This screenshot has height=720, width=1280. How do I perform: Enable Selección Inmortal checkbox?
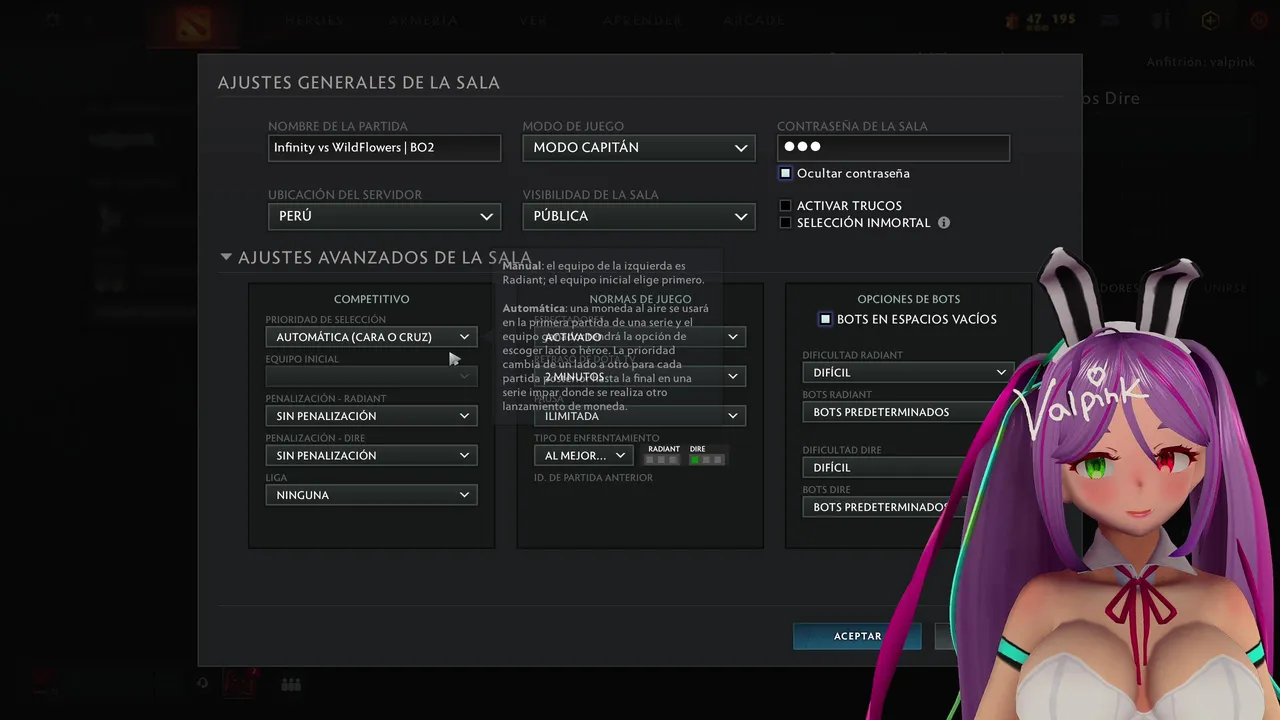[786, 223]
